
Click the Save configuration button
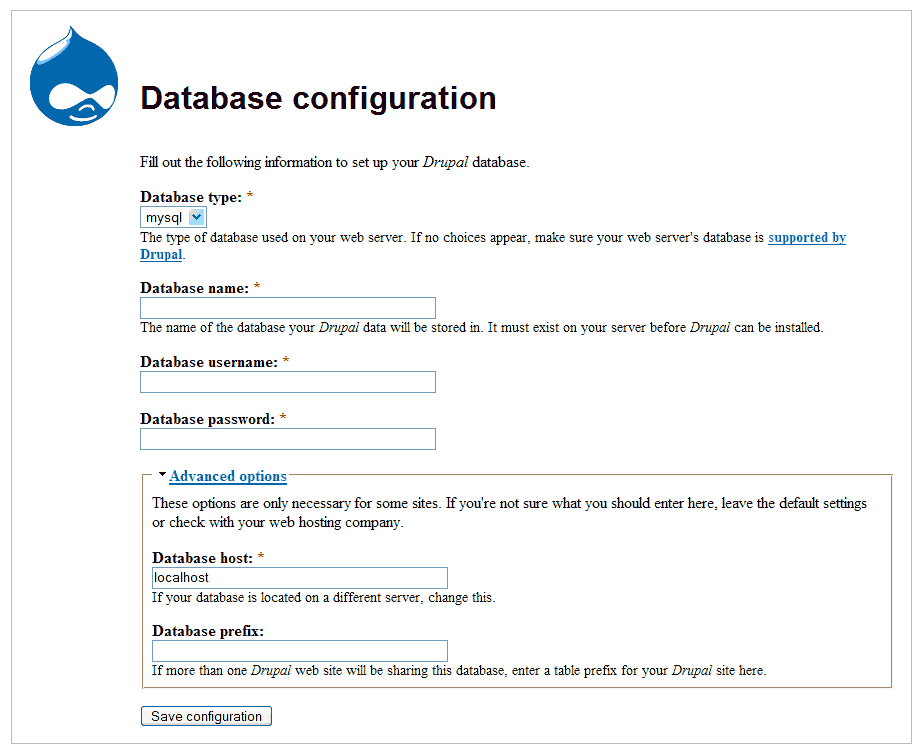(x=206, y=716)
